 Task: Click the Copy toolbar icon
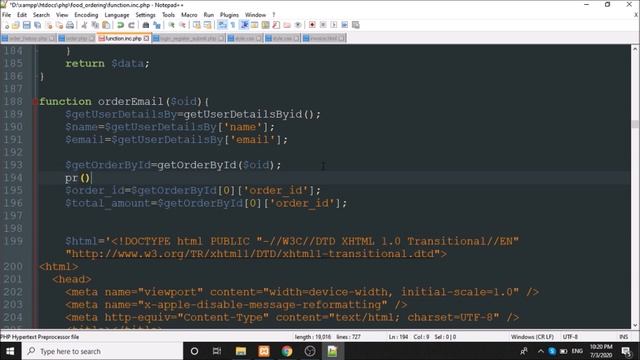click(95, 25)
